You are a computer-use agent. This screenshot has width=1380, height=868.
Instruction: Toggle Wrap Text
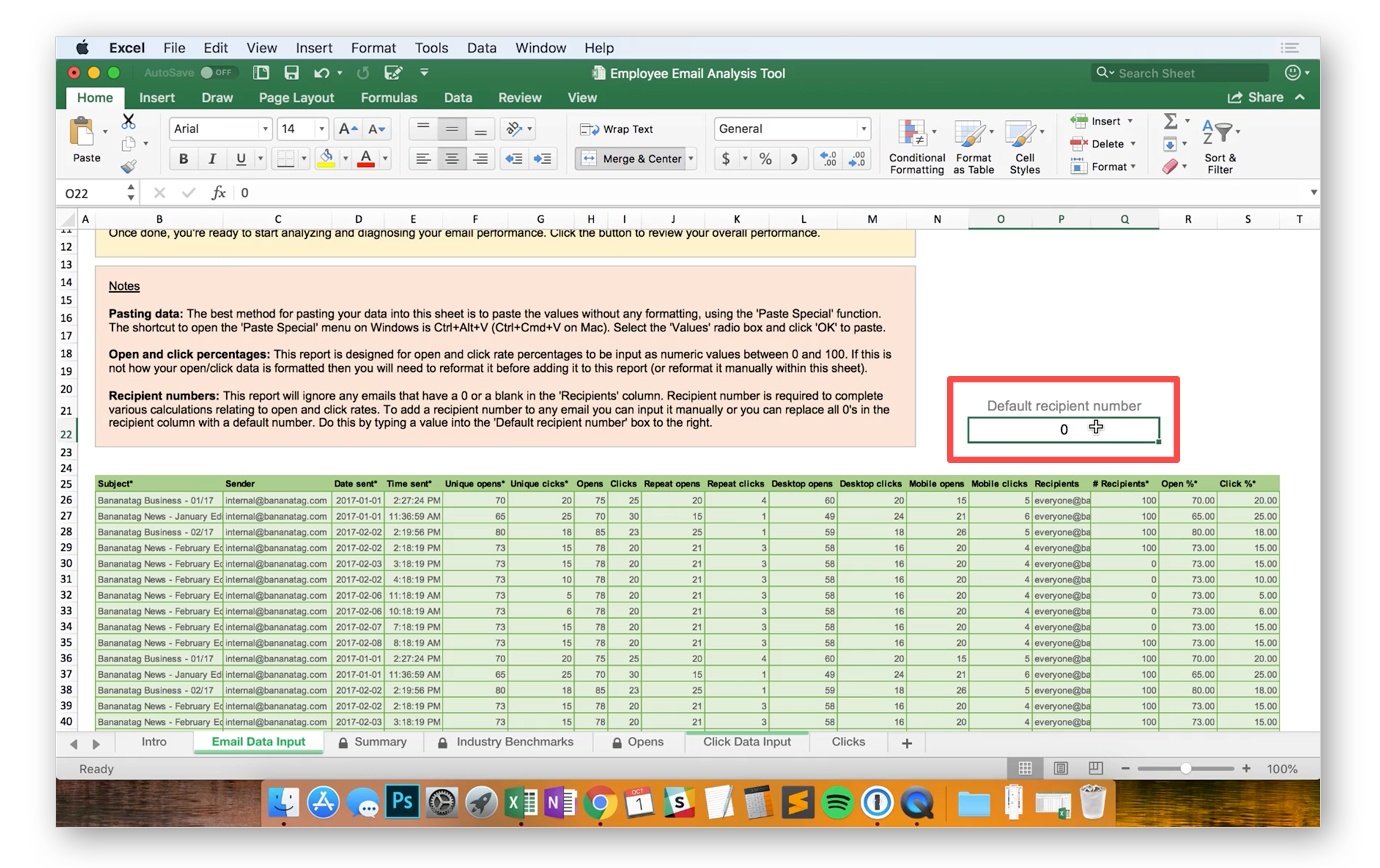pos(616,129)
